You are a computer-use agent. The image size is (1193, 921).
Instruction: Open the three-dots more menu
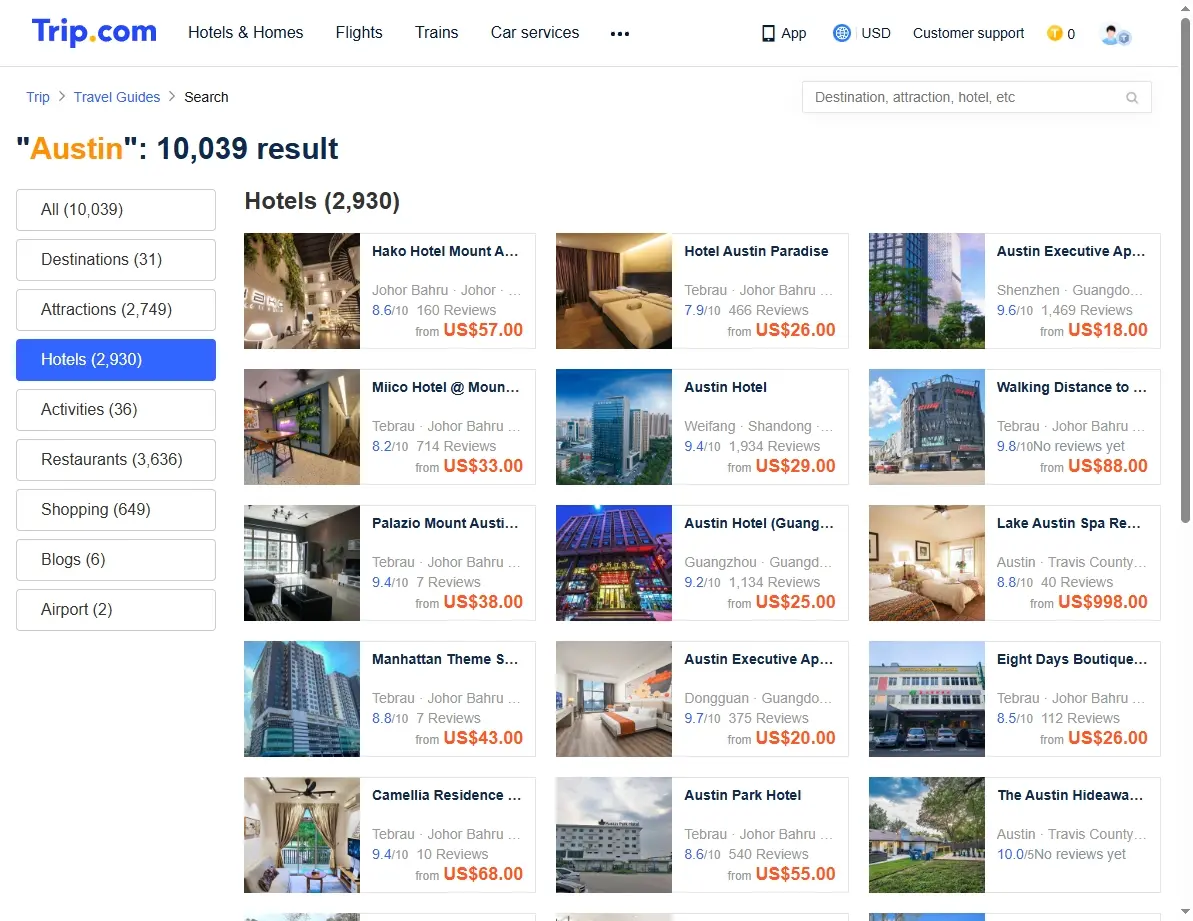[620, 34]
